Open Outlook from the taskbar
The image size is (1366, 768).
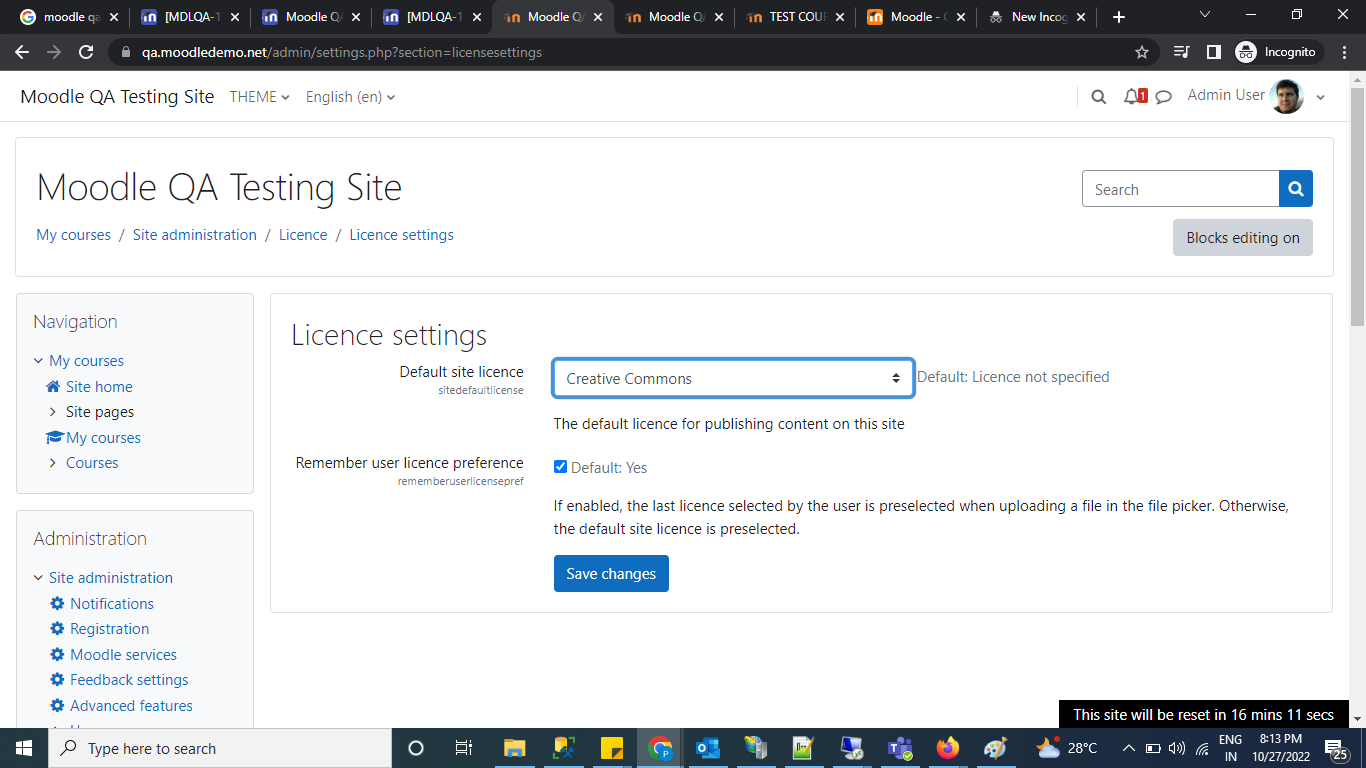click(708, 748)
